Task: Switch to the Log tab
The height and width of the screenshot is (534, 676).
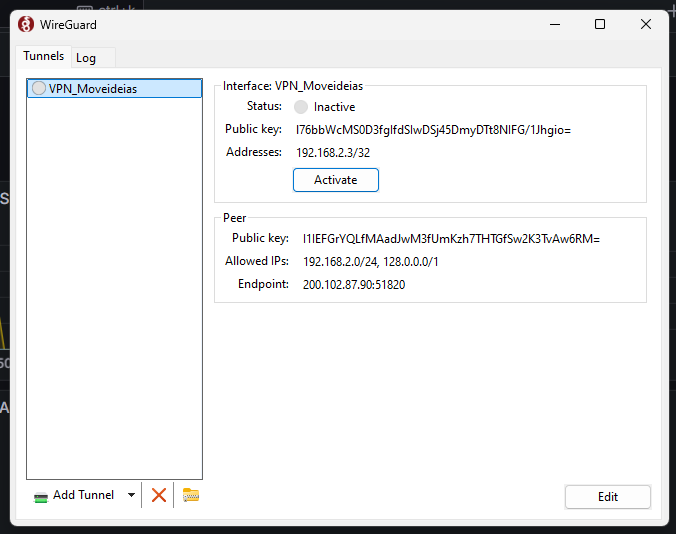Action: 85,58
